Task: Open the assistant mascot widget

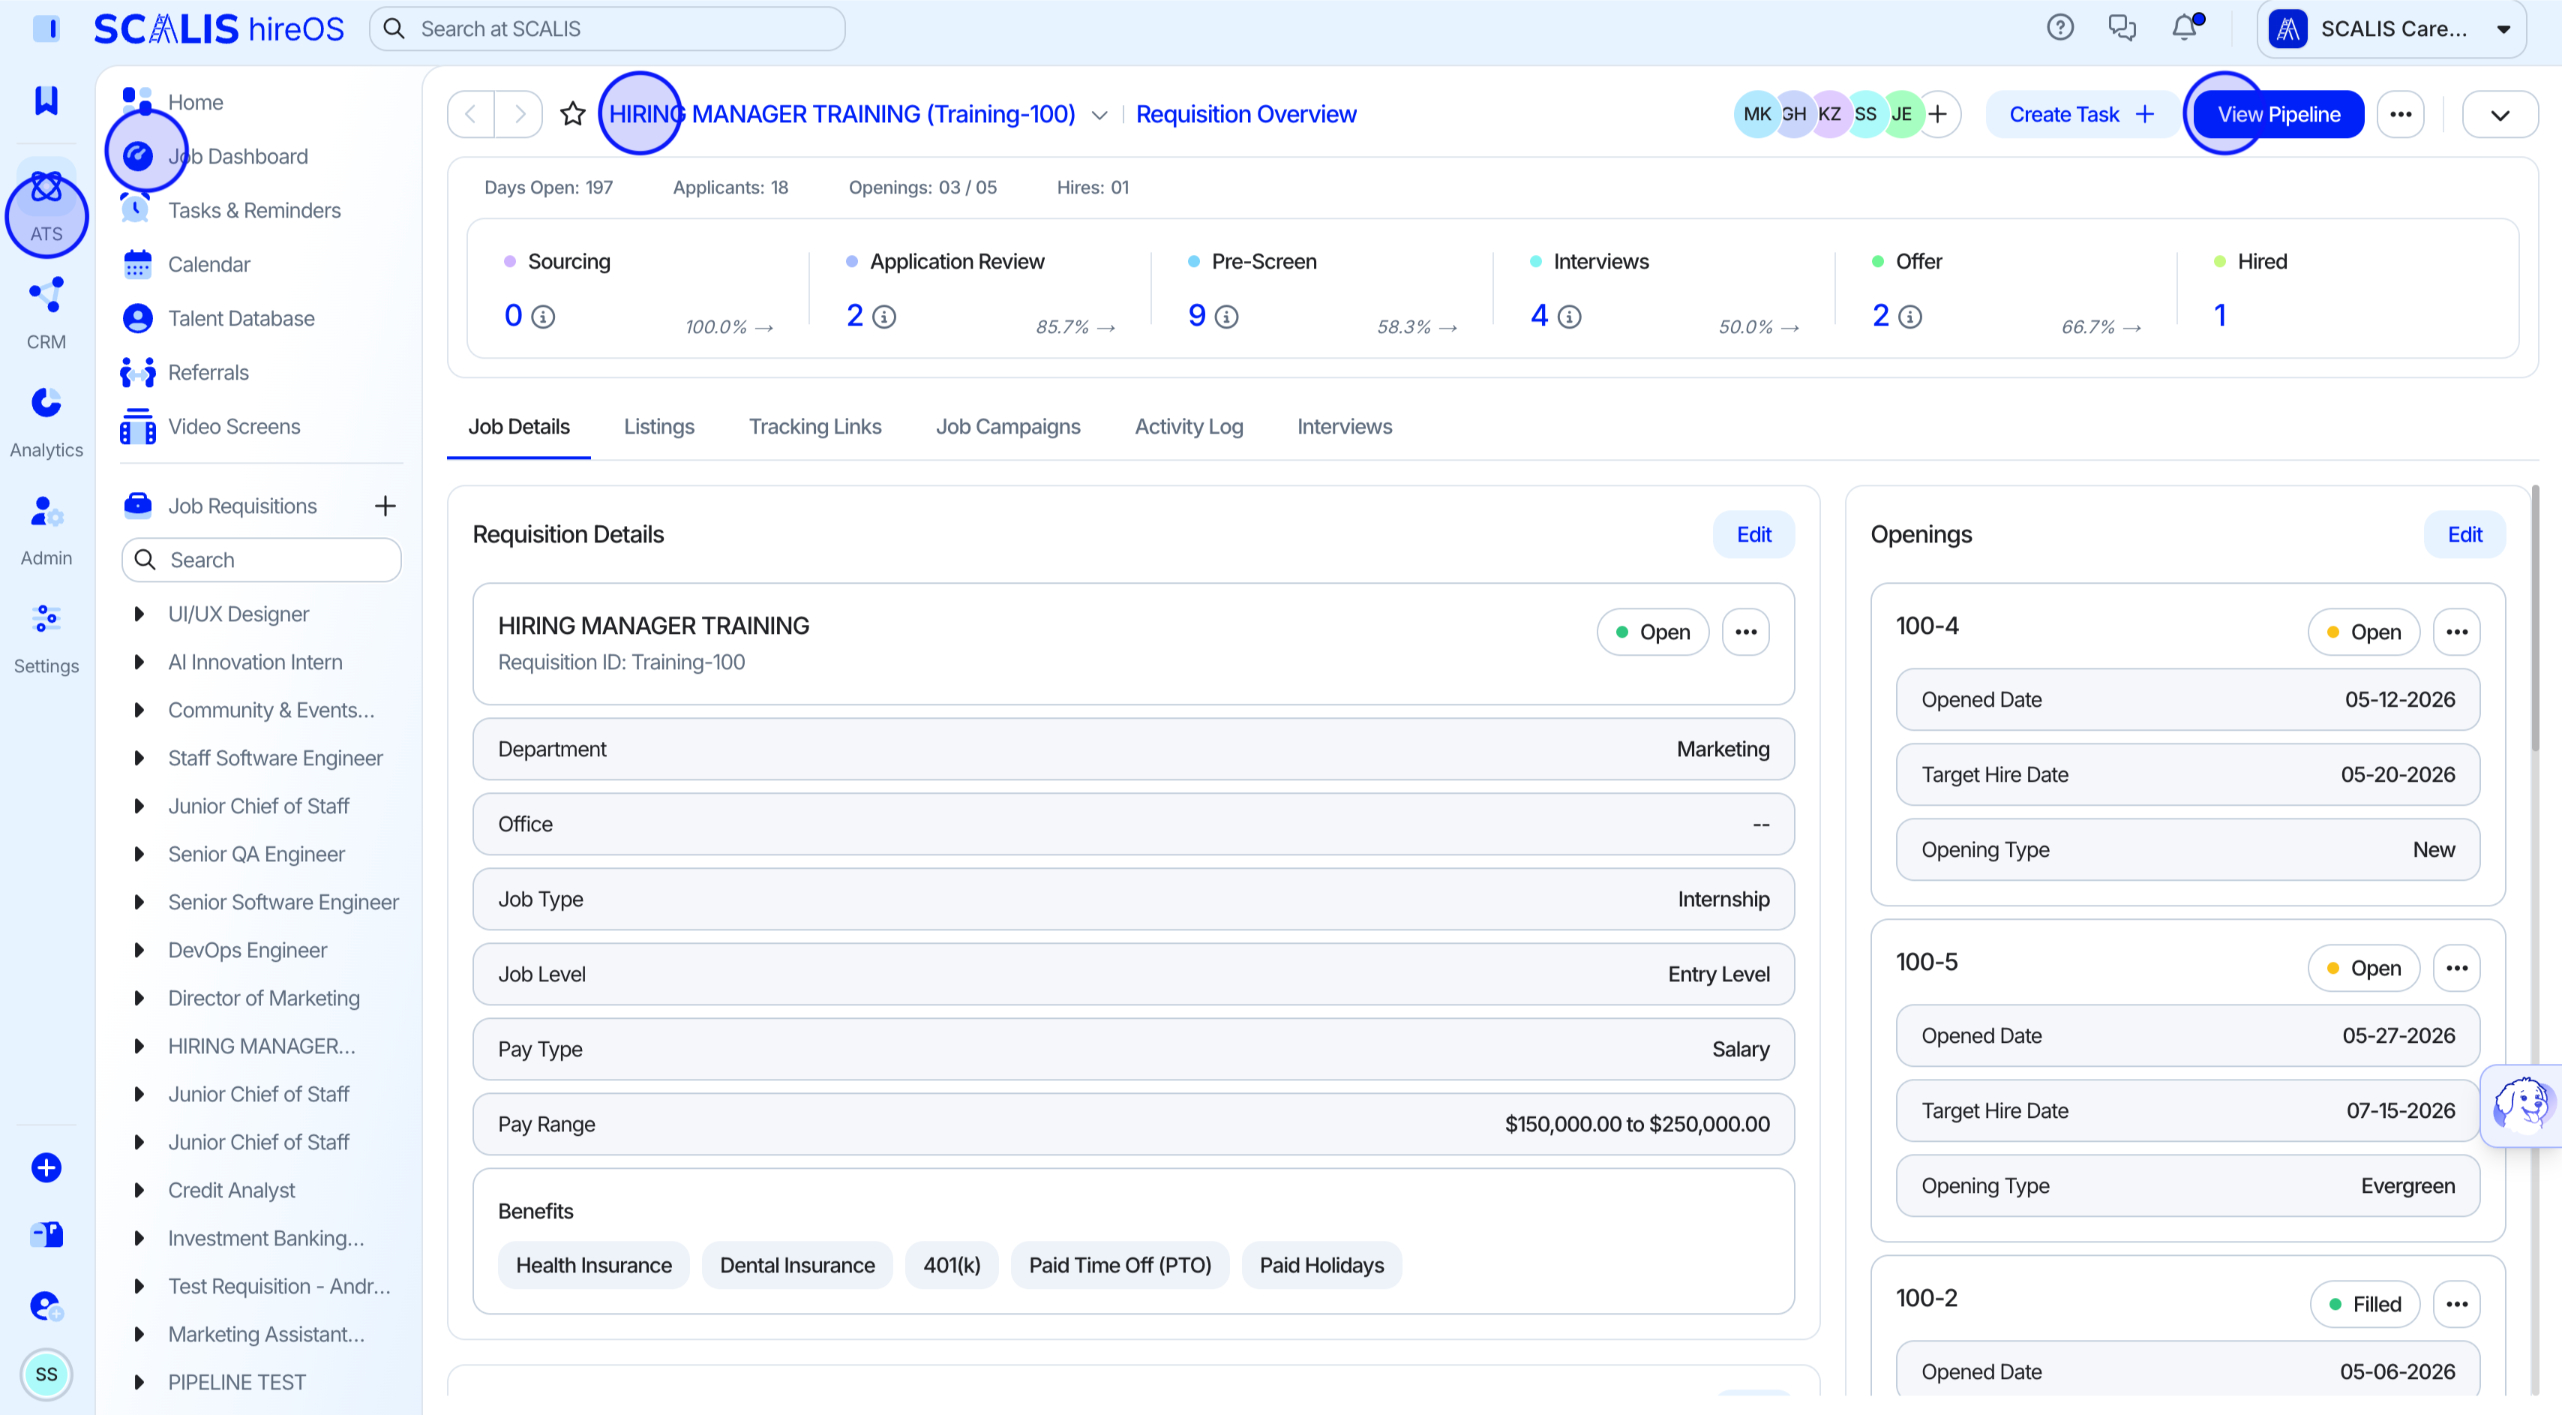Action: coord(2521,1105)
